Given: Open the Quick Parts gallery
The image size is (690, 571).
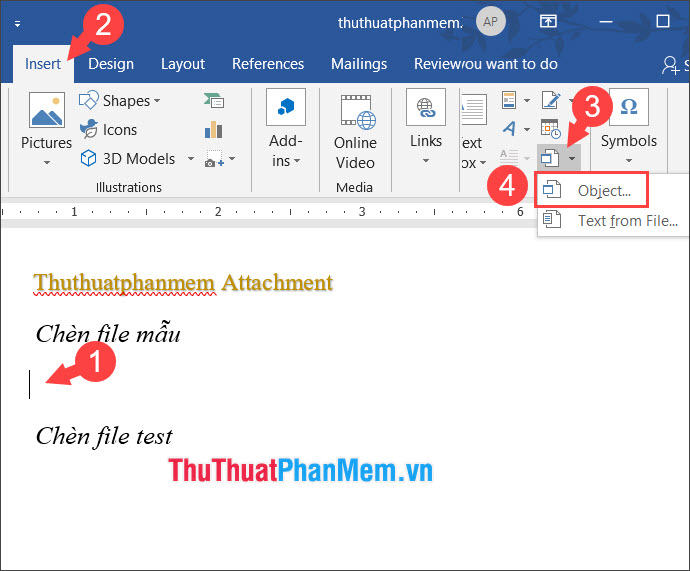Looking at the screenshot, I should click(x=509, y=100).
